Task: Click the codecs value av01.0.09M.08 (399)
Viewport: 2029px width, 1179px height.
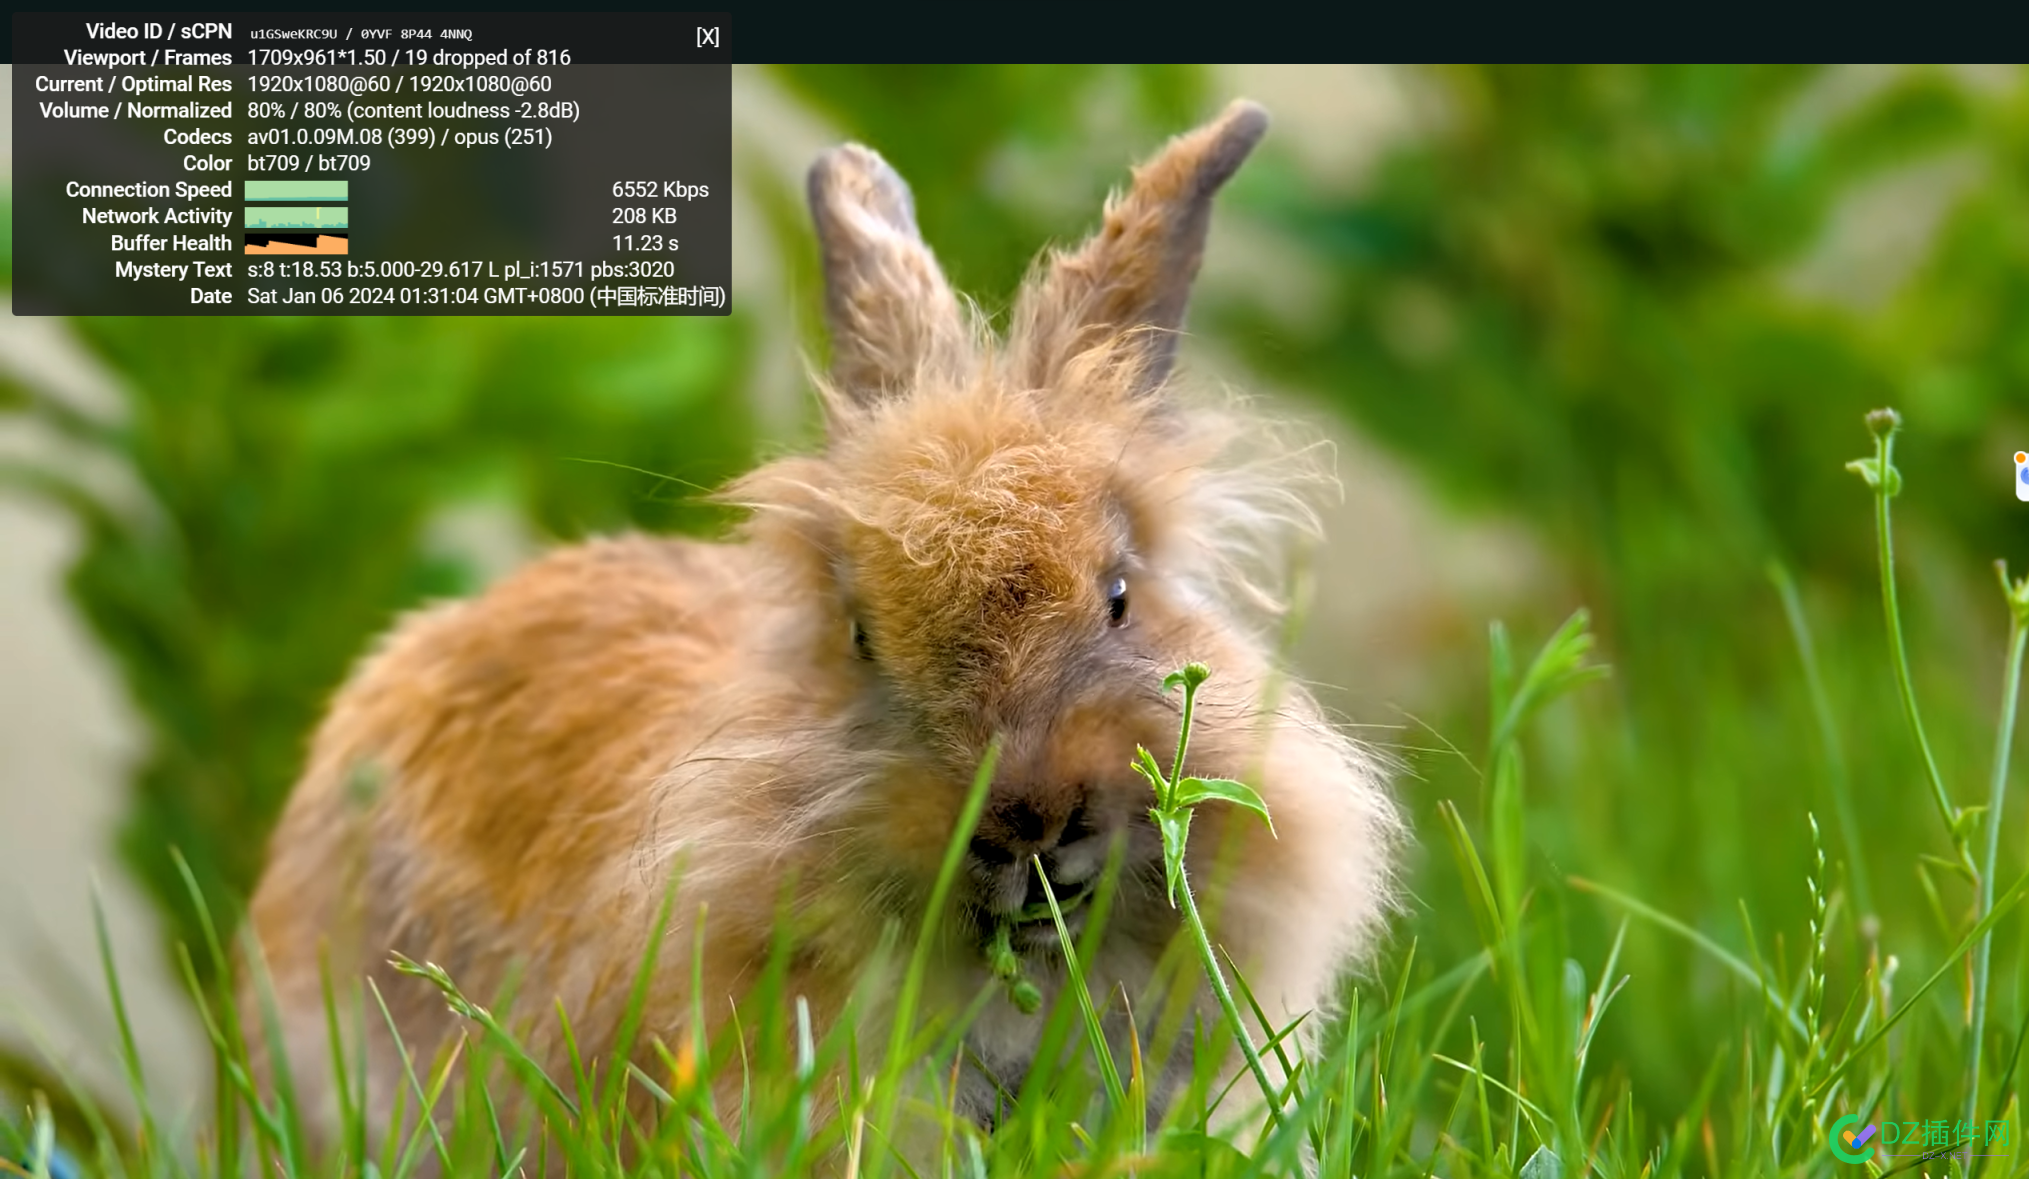Action: tap(341, 137)
